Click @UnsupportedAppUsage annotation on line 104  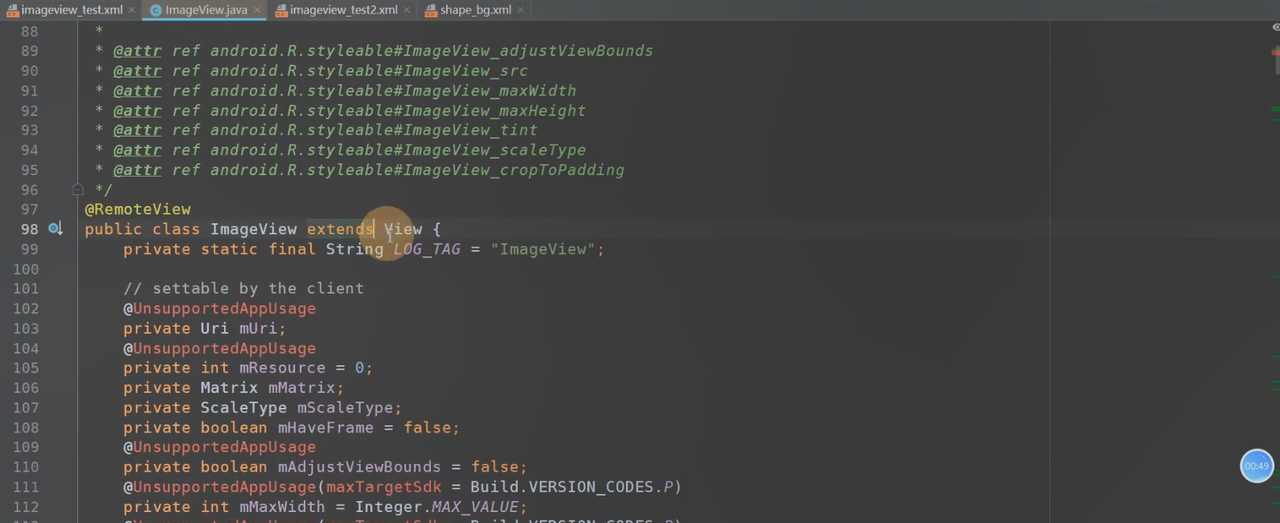220,348
